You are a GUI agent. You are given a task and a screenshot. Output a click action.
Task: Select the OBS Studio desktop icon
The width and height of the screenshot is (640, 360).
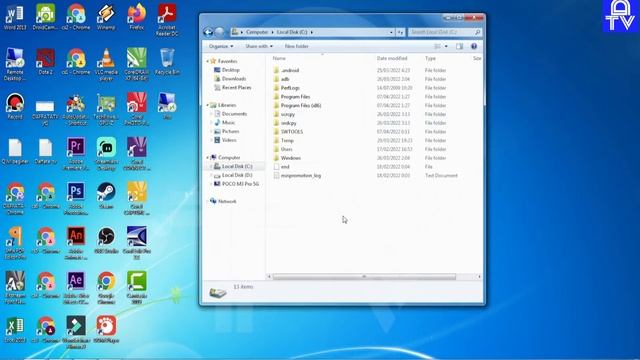pyautogui.click(x=106, y=240)
